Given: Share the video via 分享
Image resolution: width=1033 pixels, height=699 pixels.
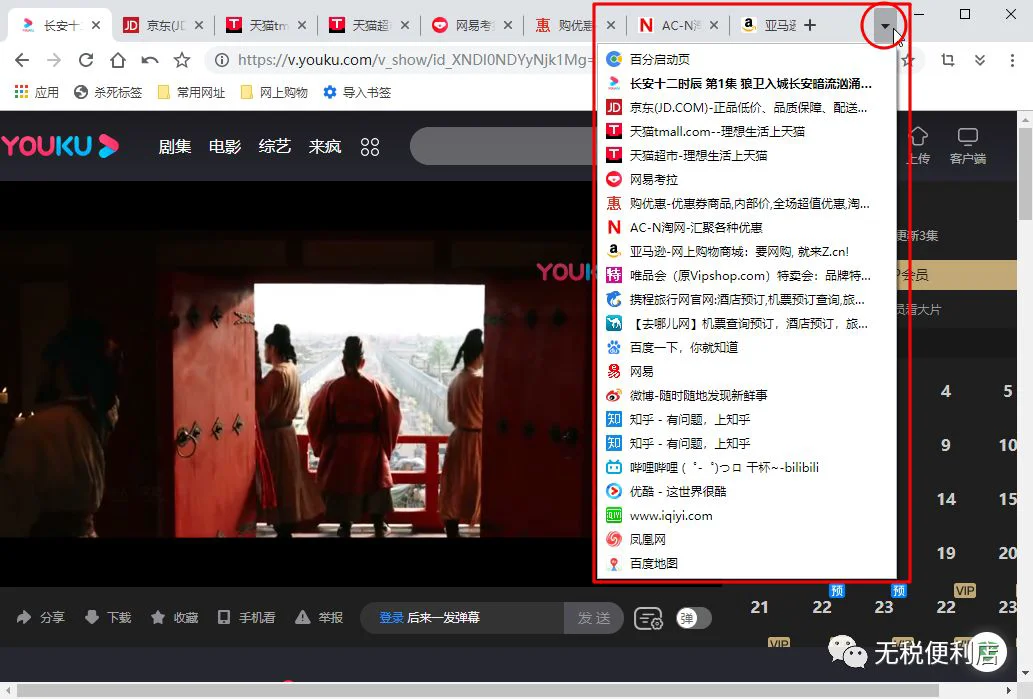Looking at the screenshot, I should pos(41,617).
